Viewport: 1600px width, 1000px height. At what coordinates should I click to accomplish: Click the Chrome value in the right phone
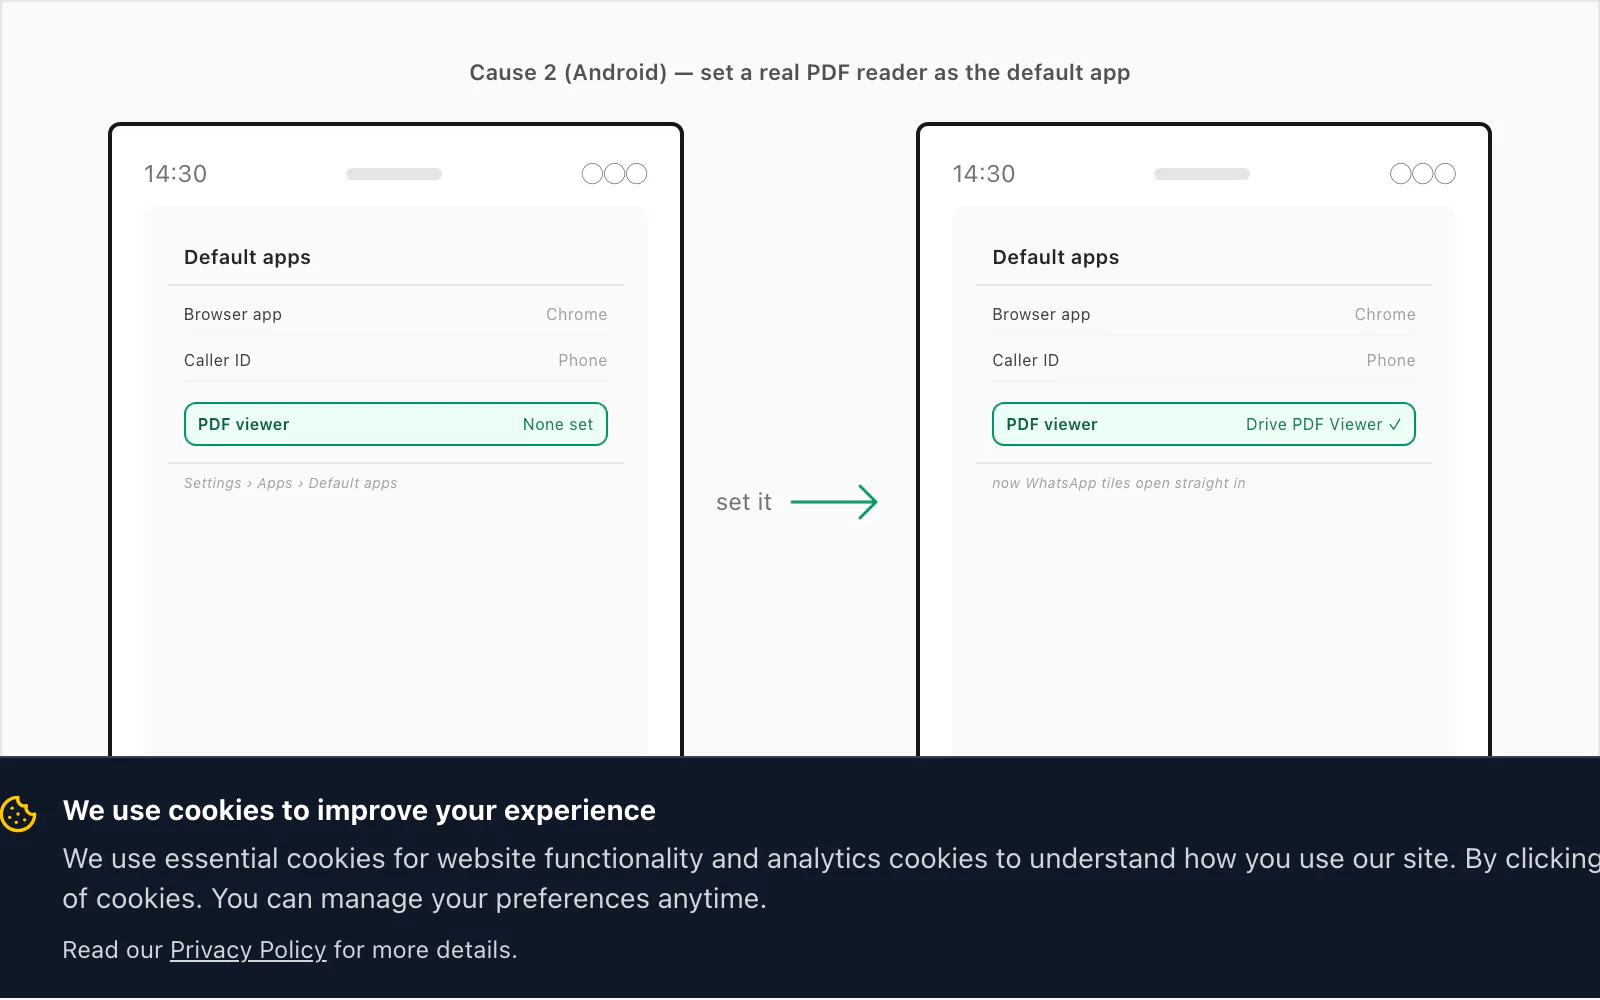point(1385,314)
